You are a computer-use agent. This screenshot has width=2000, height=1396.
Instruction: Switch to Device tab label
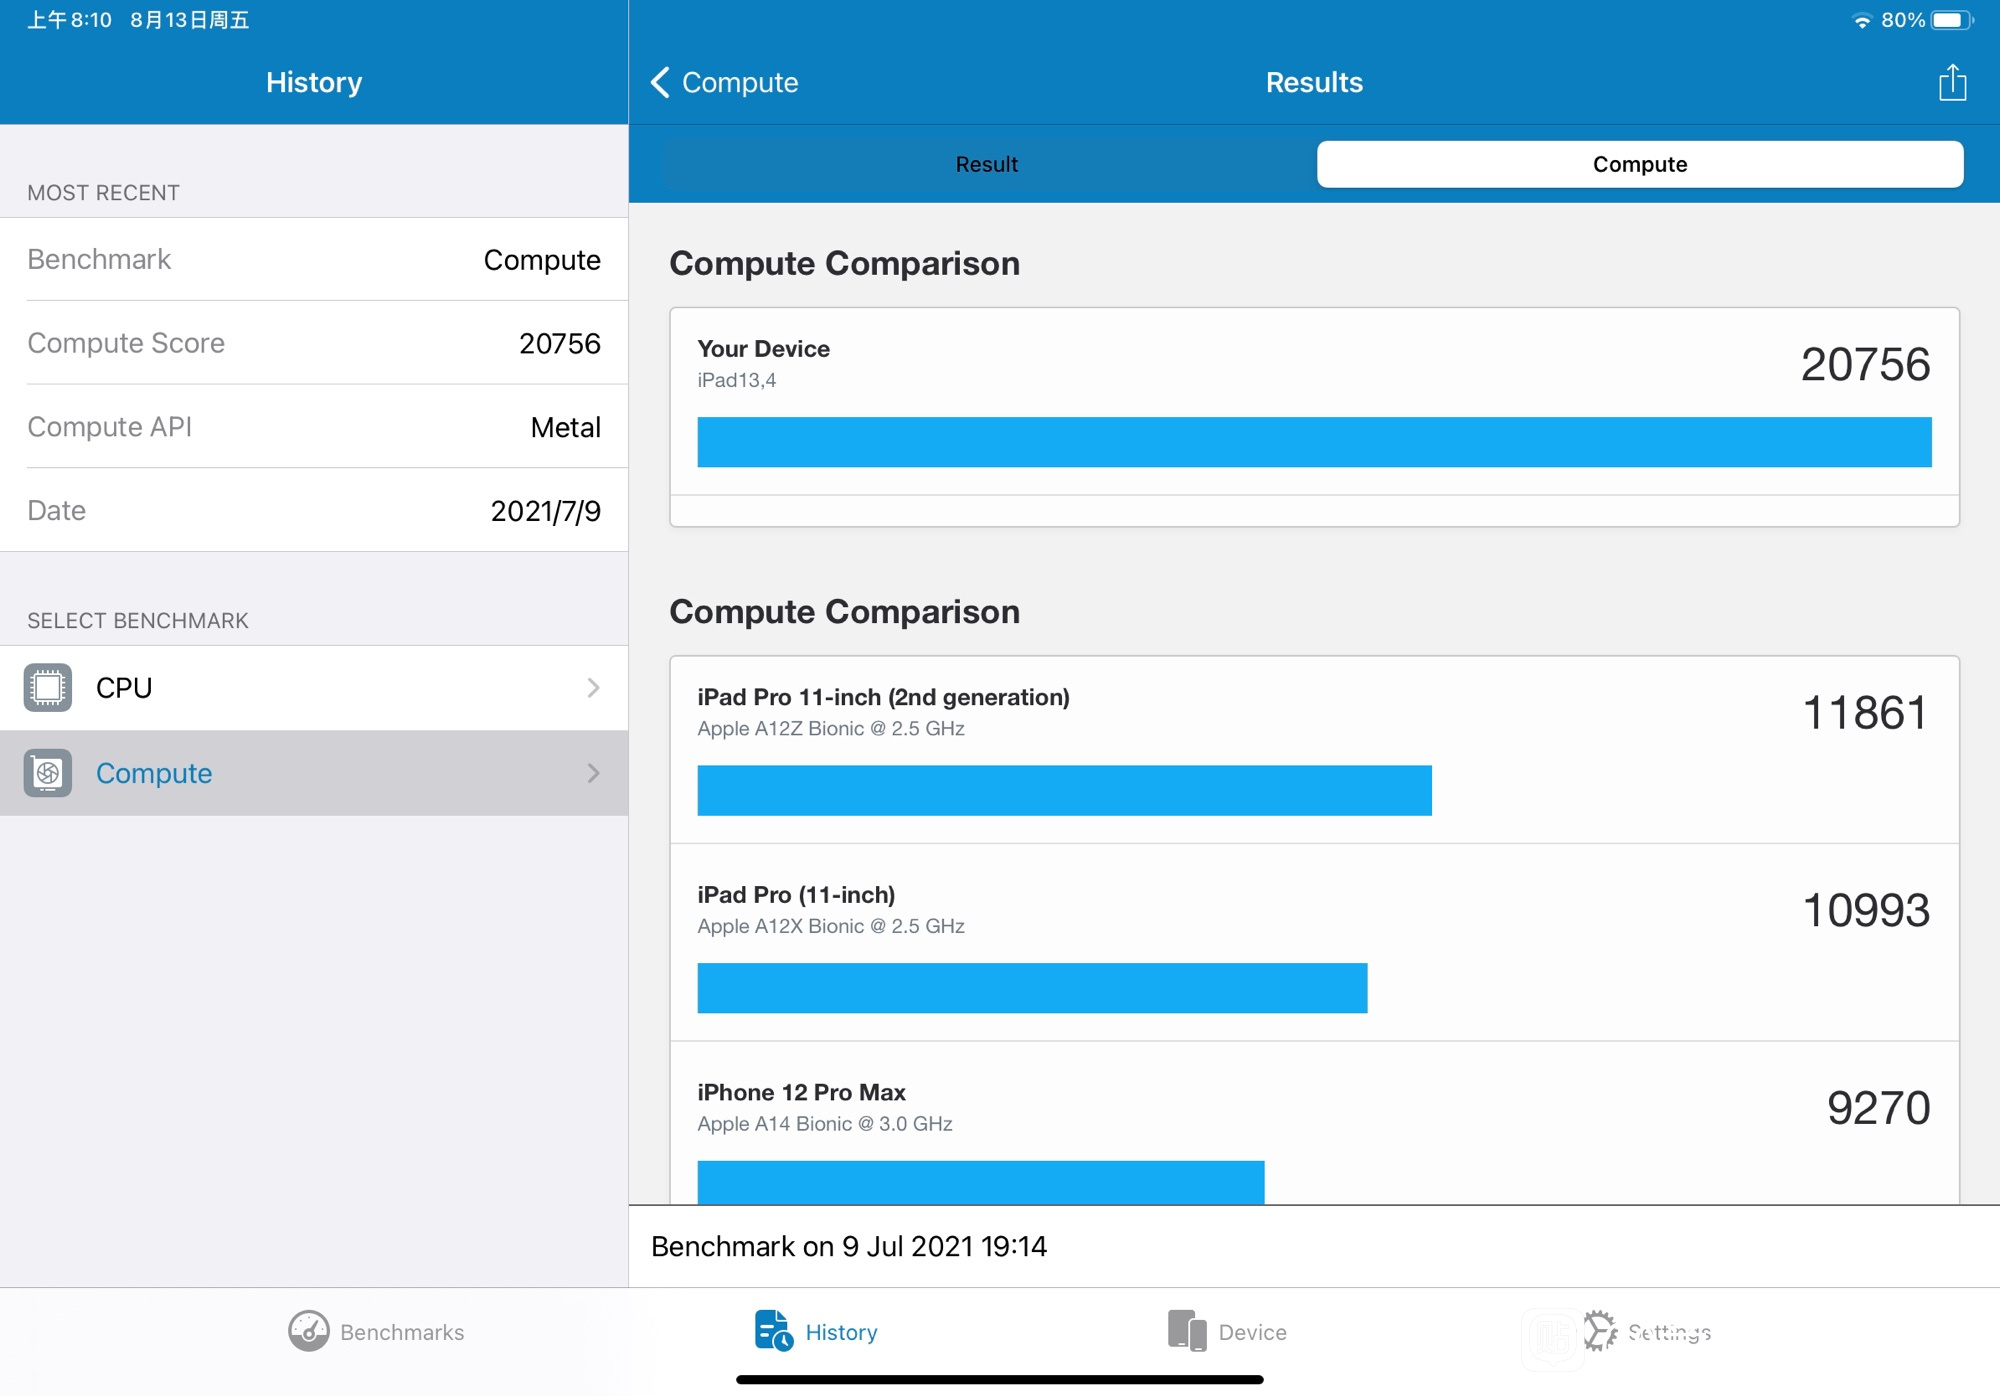[1252, 1332]
